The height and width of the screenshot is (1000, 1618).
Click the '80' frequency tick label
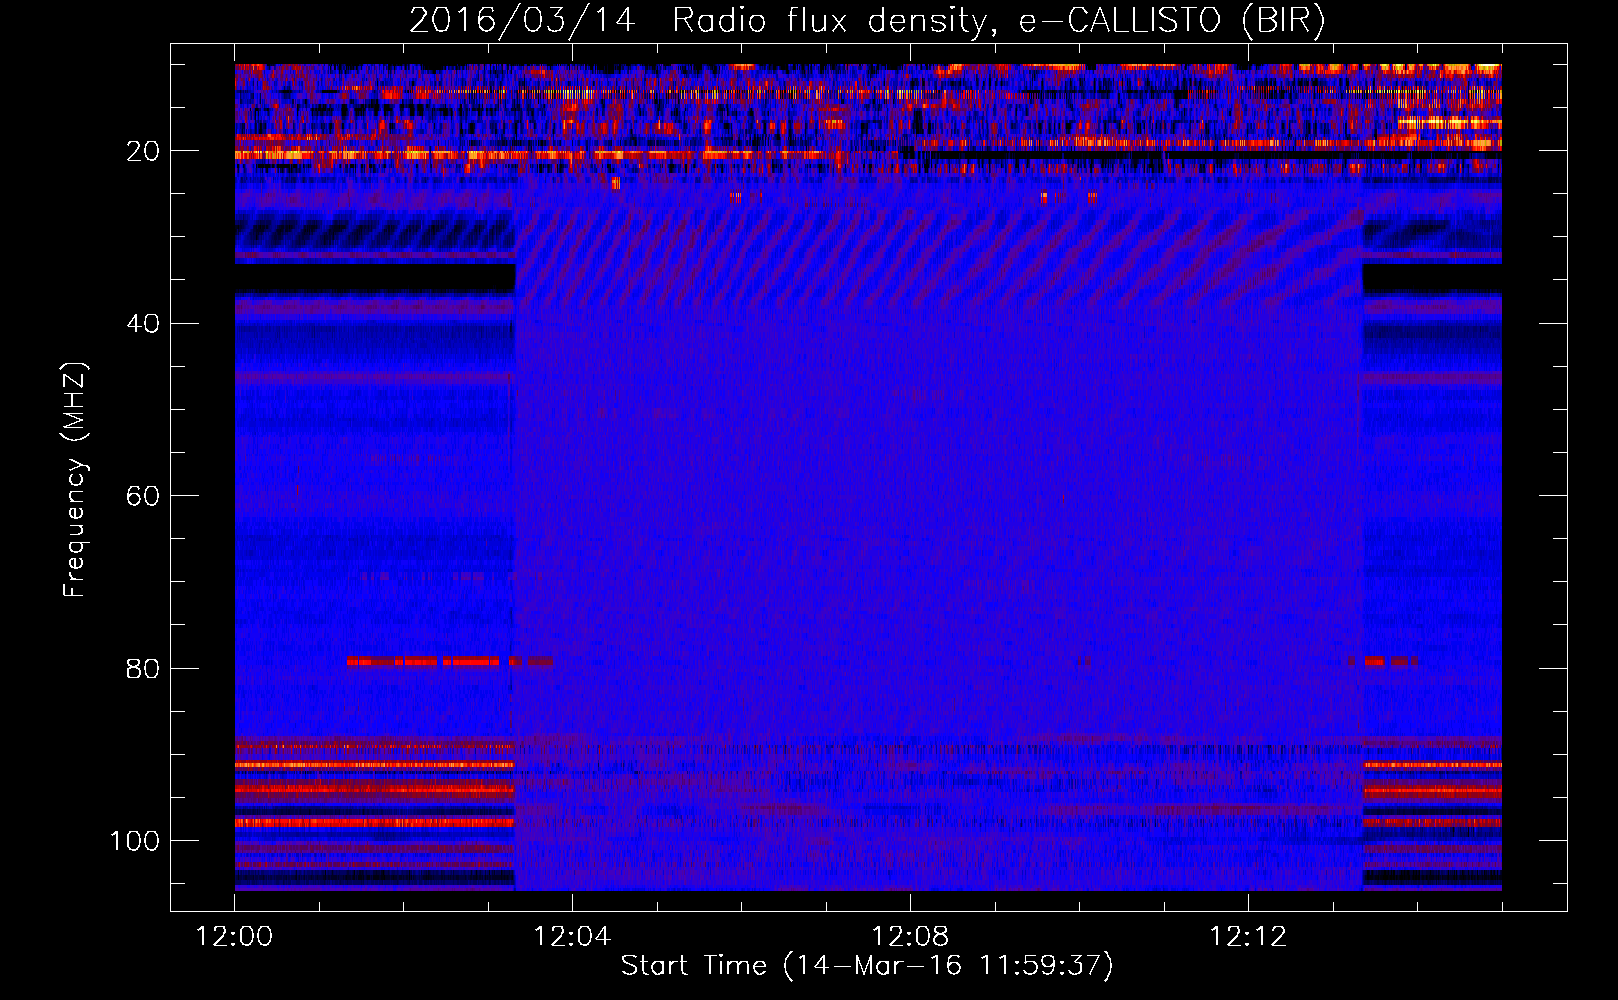(x=143, y=669)
